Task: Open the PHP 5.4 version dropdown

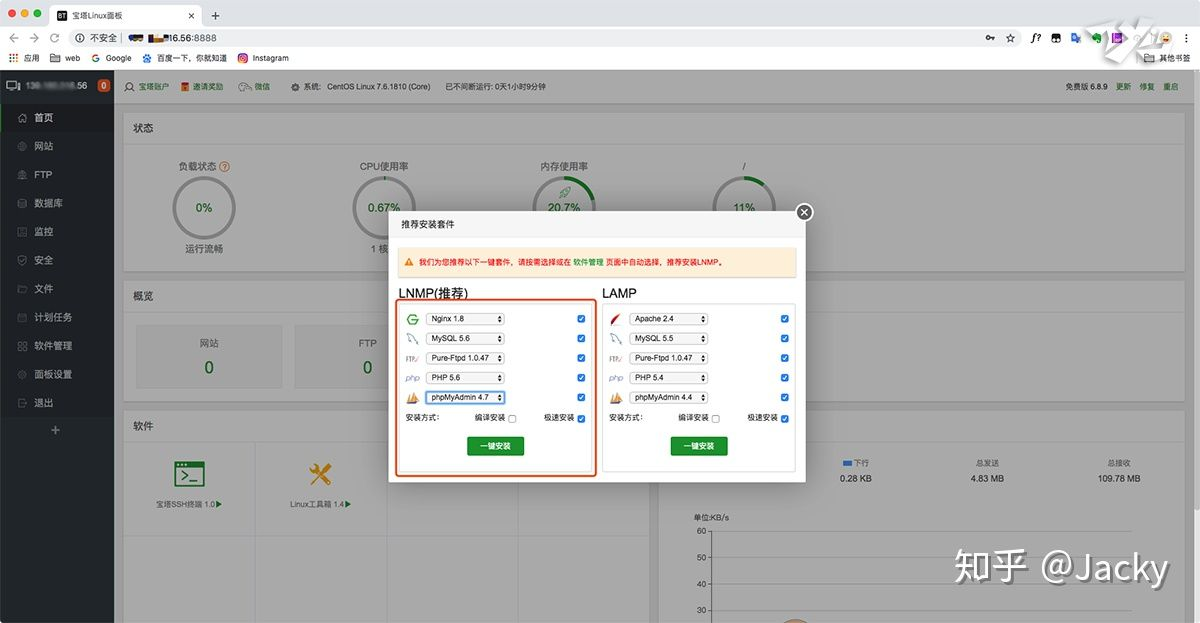Action: click(669, 378)
